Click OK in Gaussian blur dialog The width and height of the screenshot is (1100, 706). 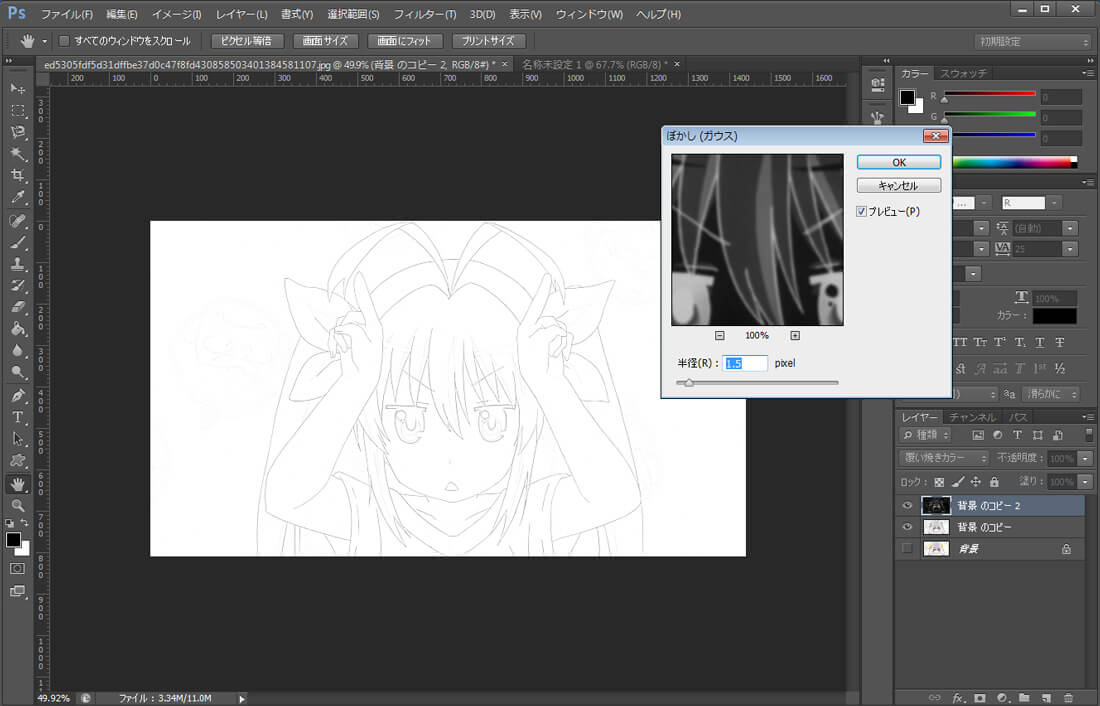click(x=899, y=162)
